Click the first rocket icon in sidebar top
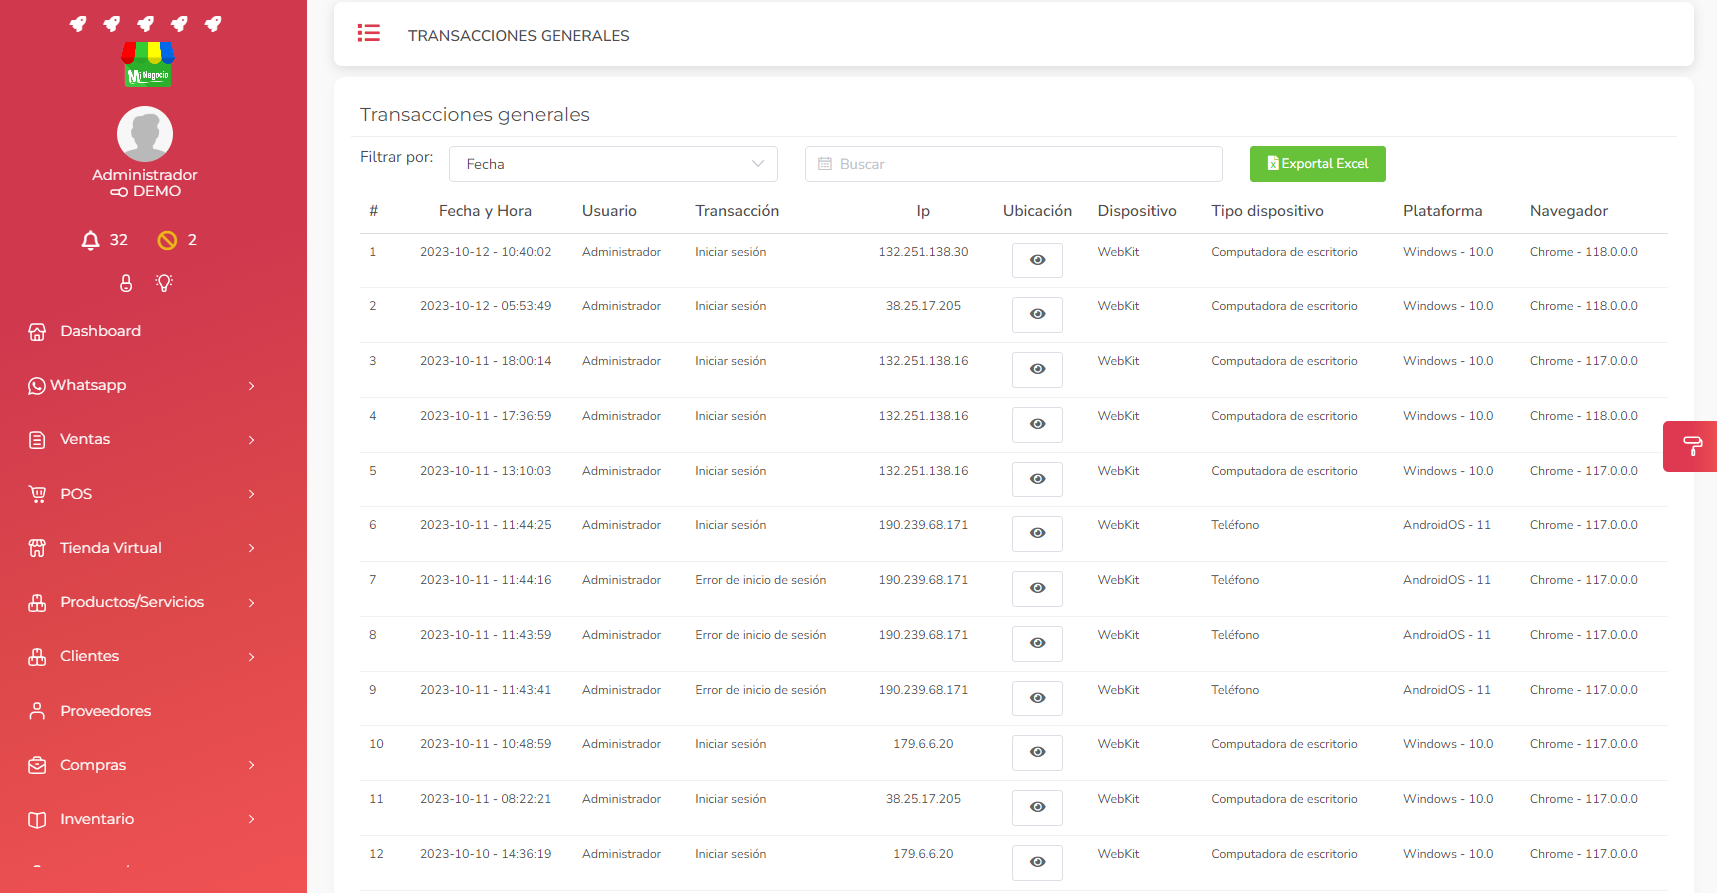Screen dimensions: 1717x893 78,23
